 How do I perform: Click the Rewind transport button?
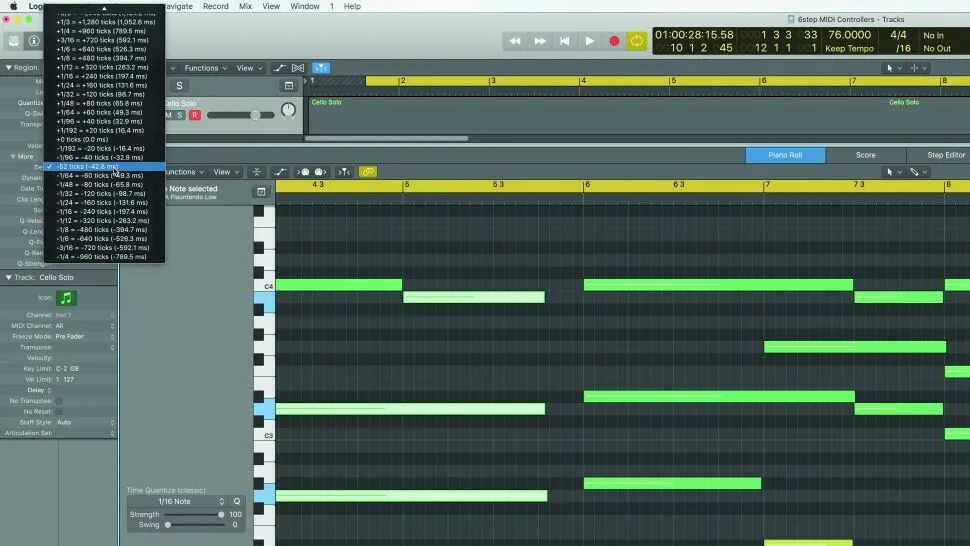514,41
